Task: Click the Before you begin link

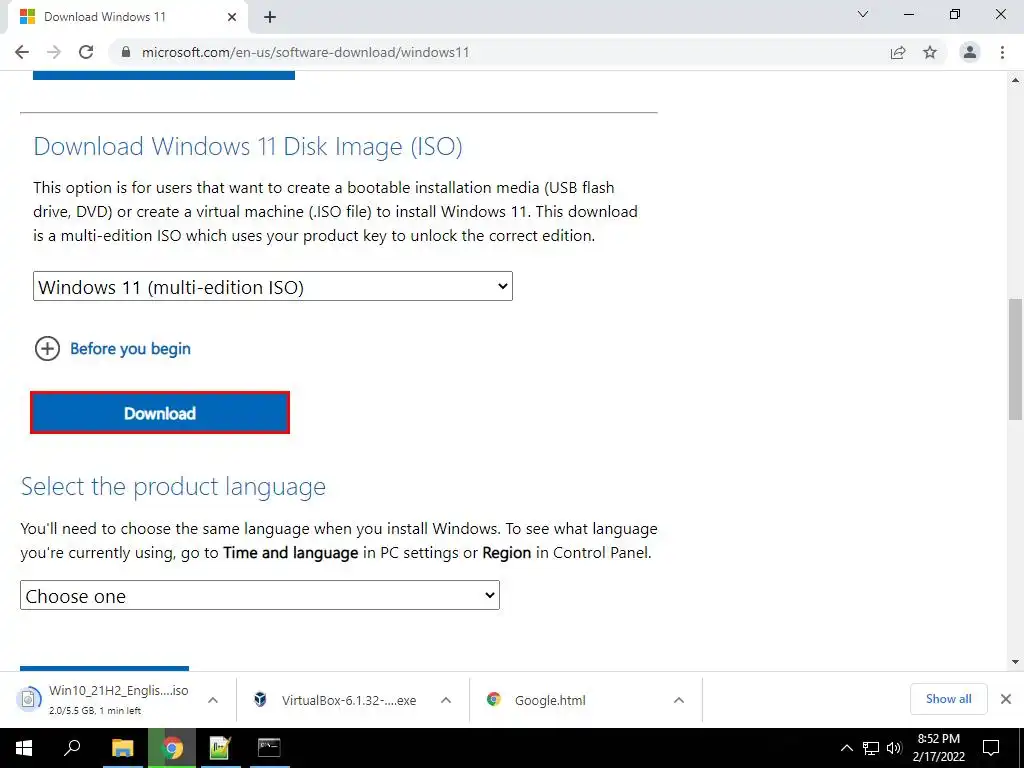Action: tap(131, 349)
